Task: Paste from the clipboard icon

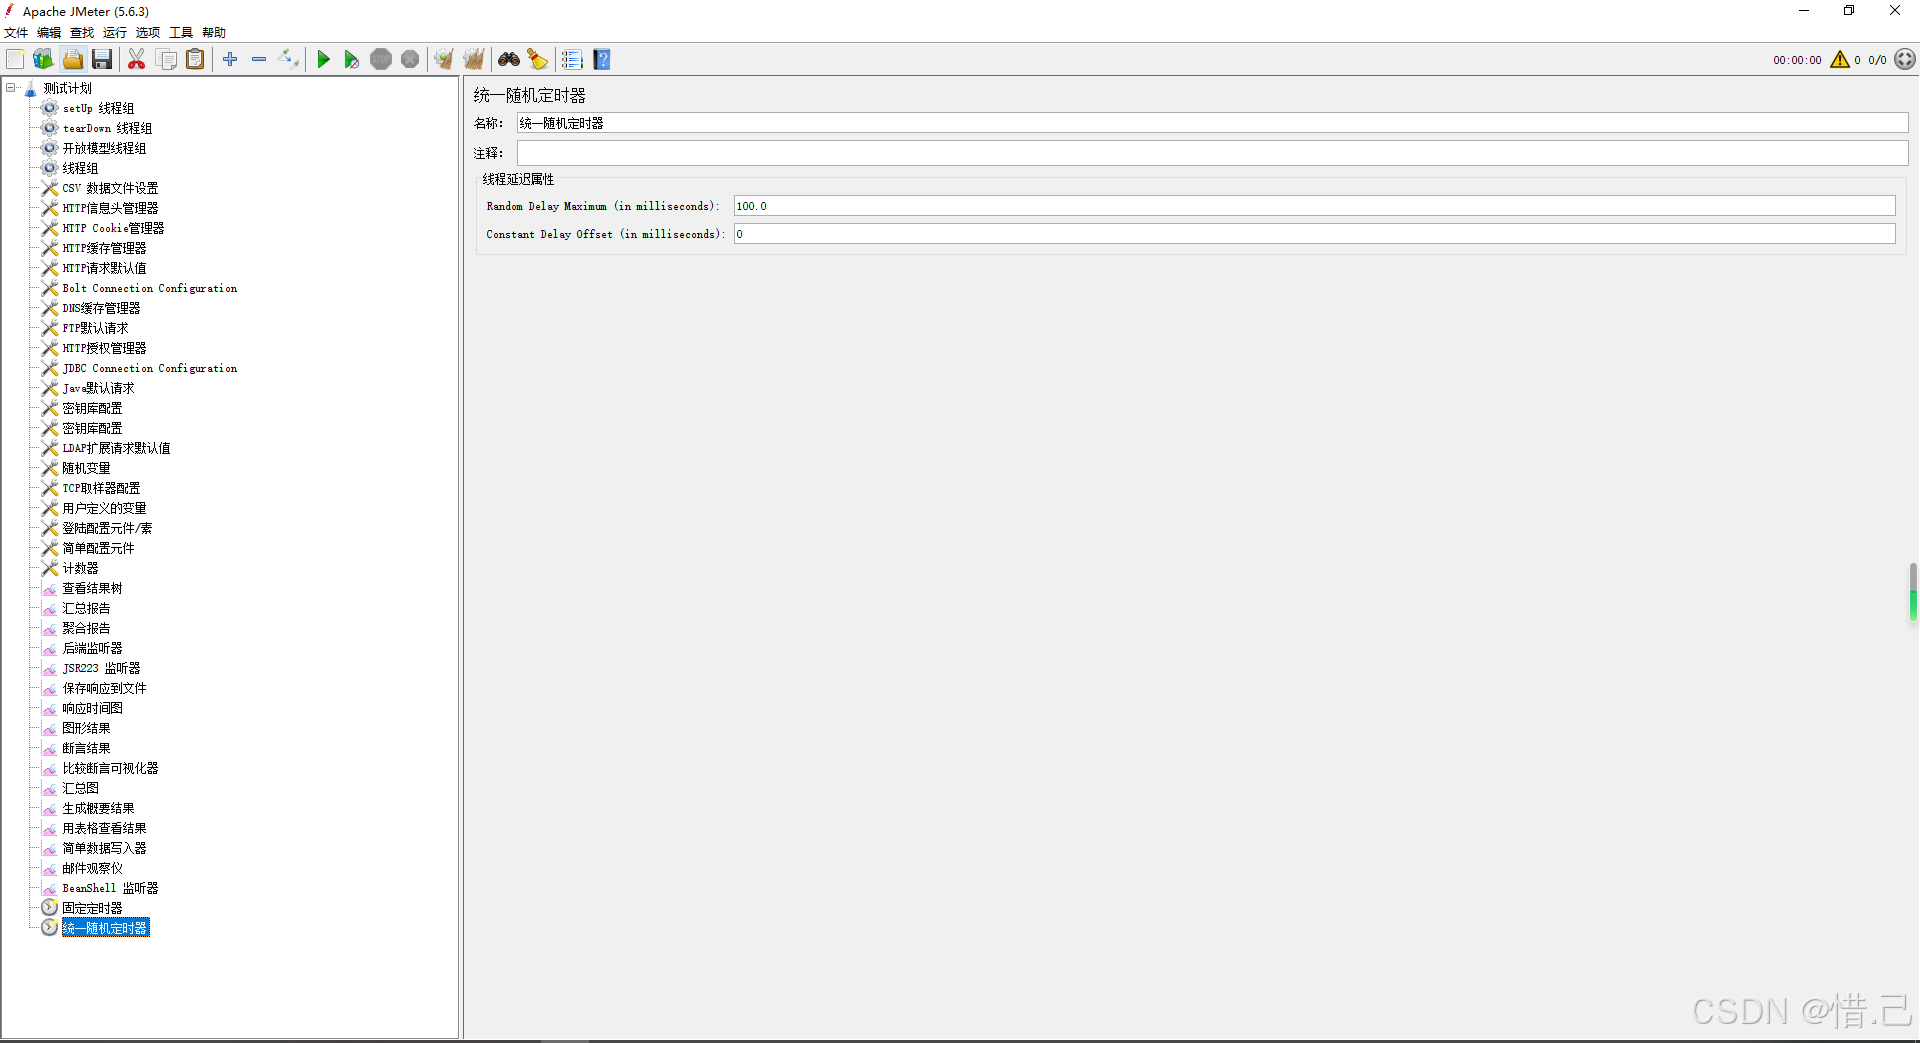Action: (196, 60)
